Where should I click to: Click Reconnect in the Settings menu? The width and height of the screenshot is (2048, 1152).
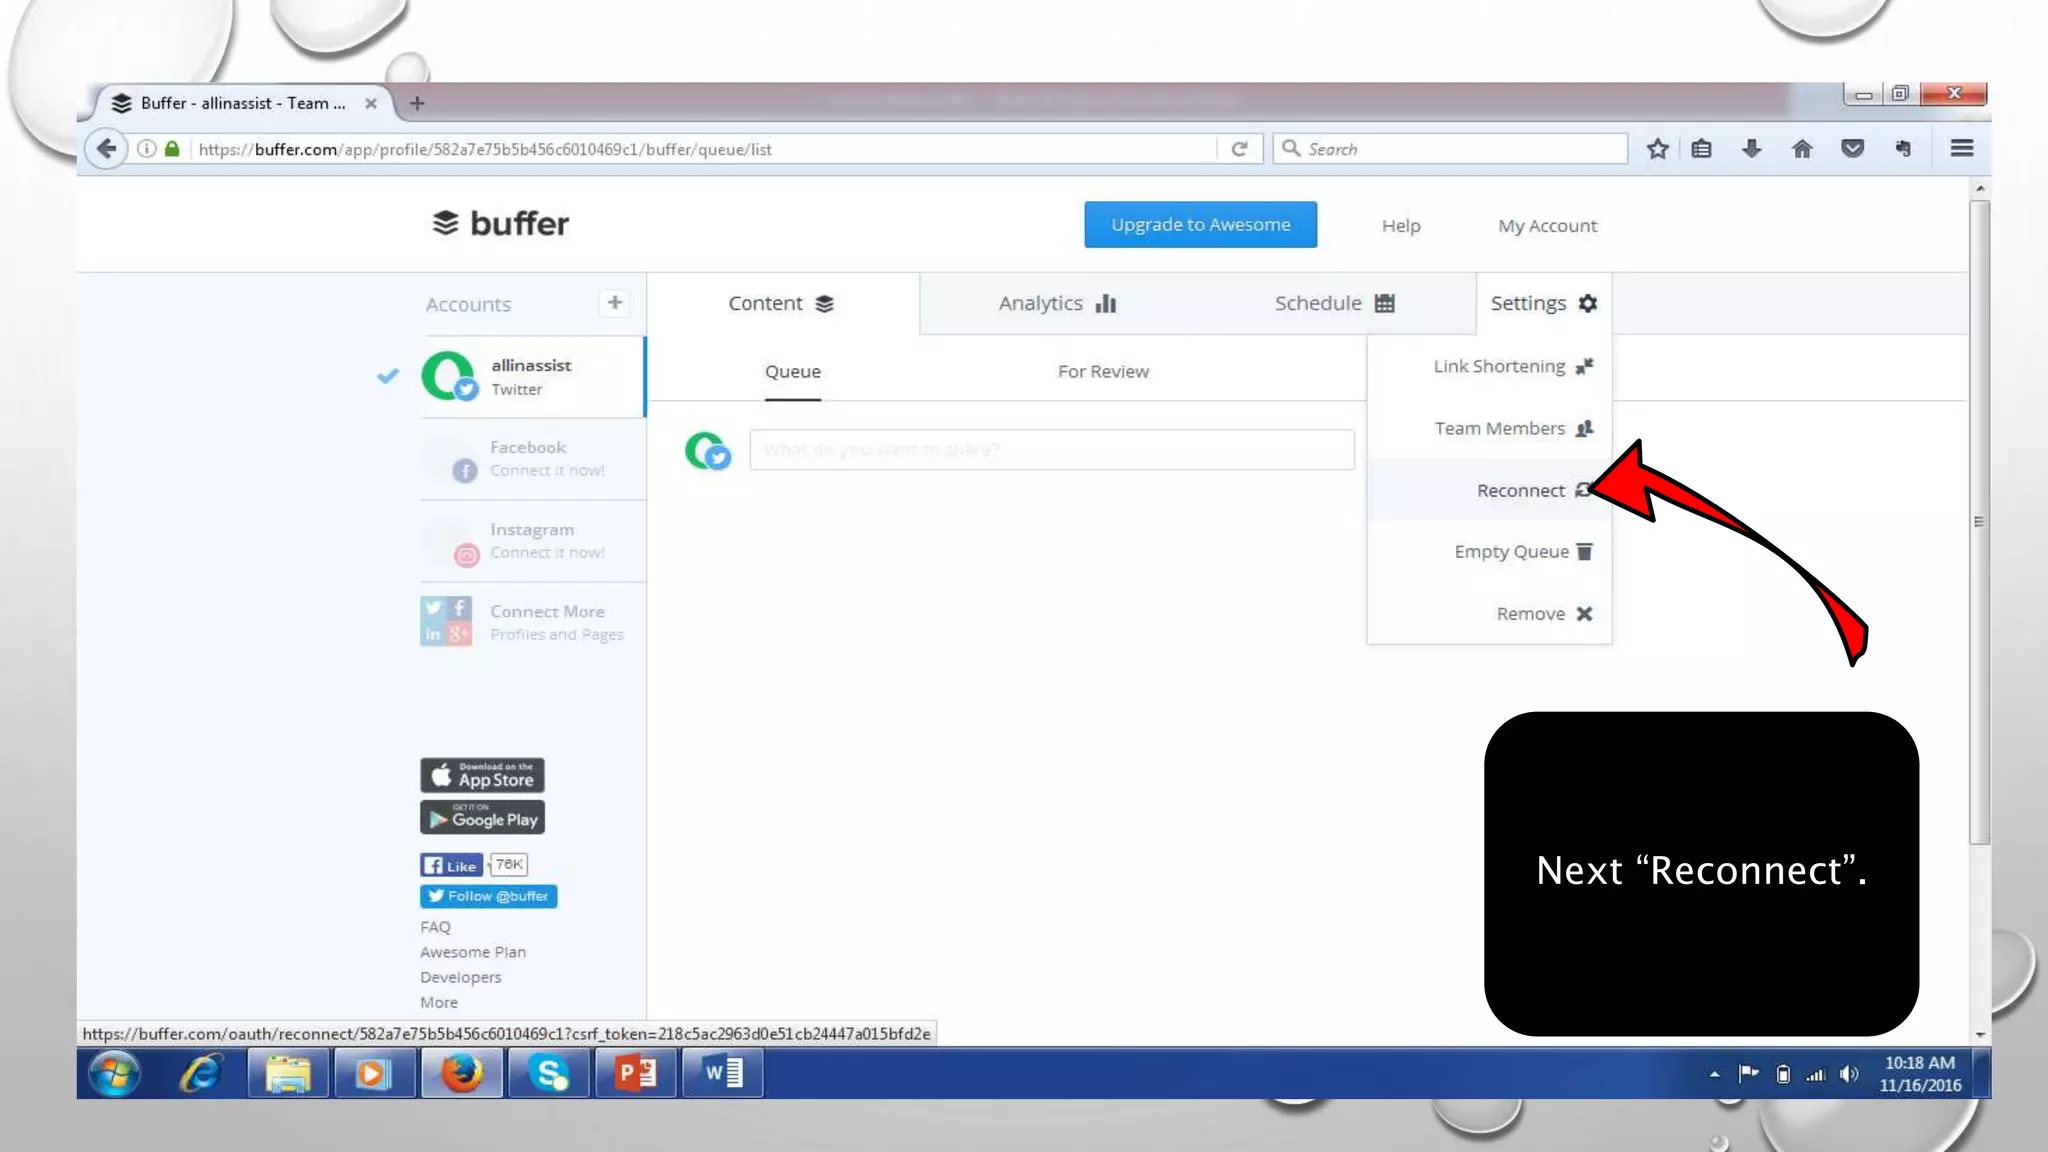[1521, 491]
